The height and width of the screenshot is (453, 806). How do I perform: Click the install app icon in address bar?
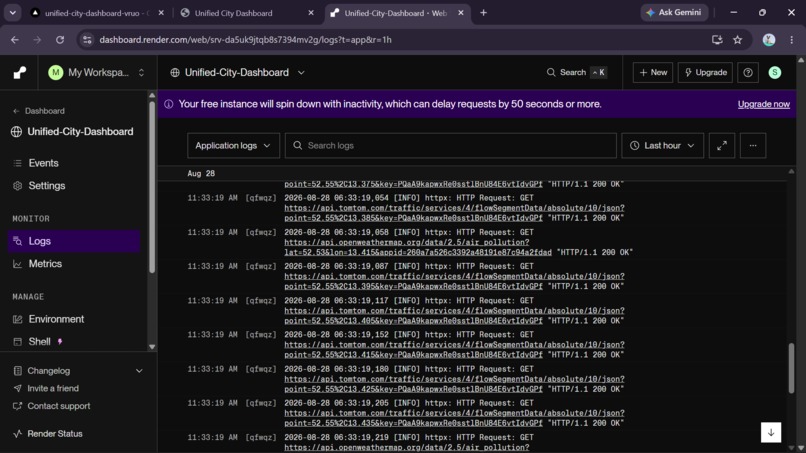click(x=717, y=40)
